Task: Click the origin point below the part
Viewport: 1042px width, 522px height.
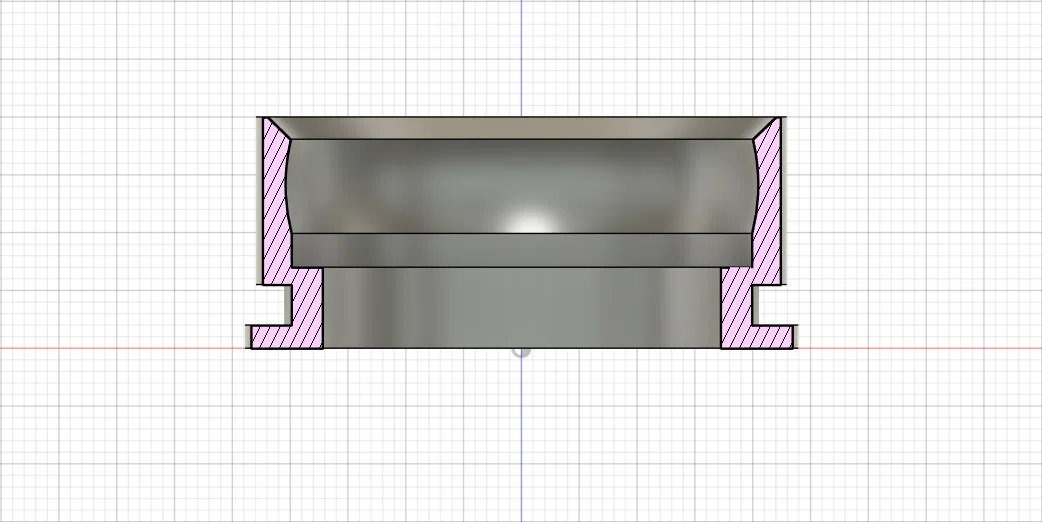Action: (521, 351)
